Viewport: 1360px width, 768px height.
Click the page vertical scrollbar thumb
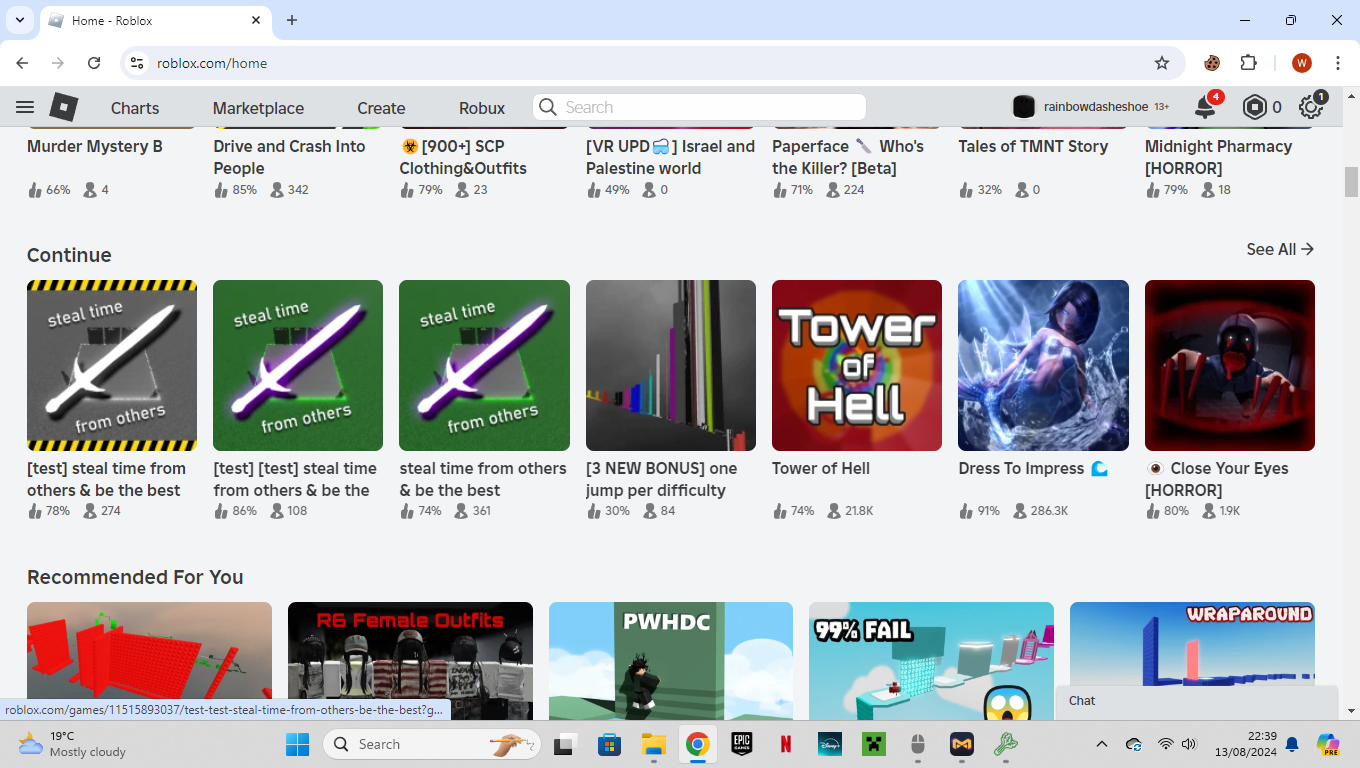(x=1351, y=182)
